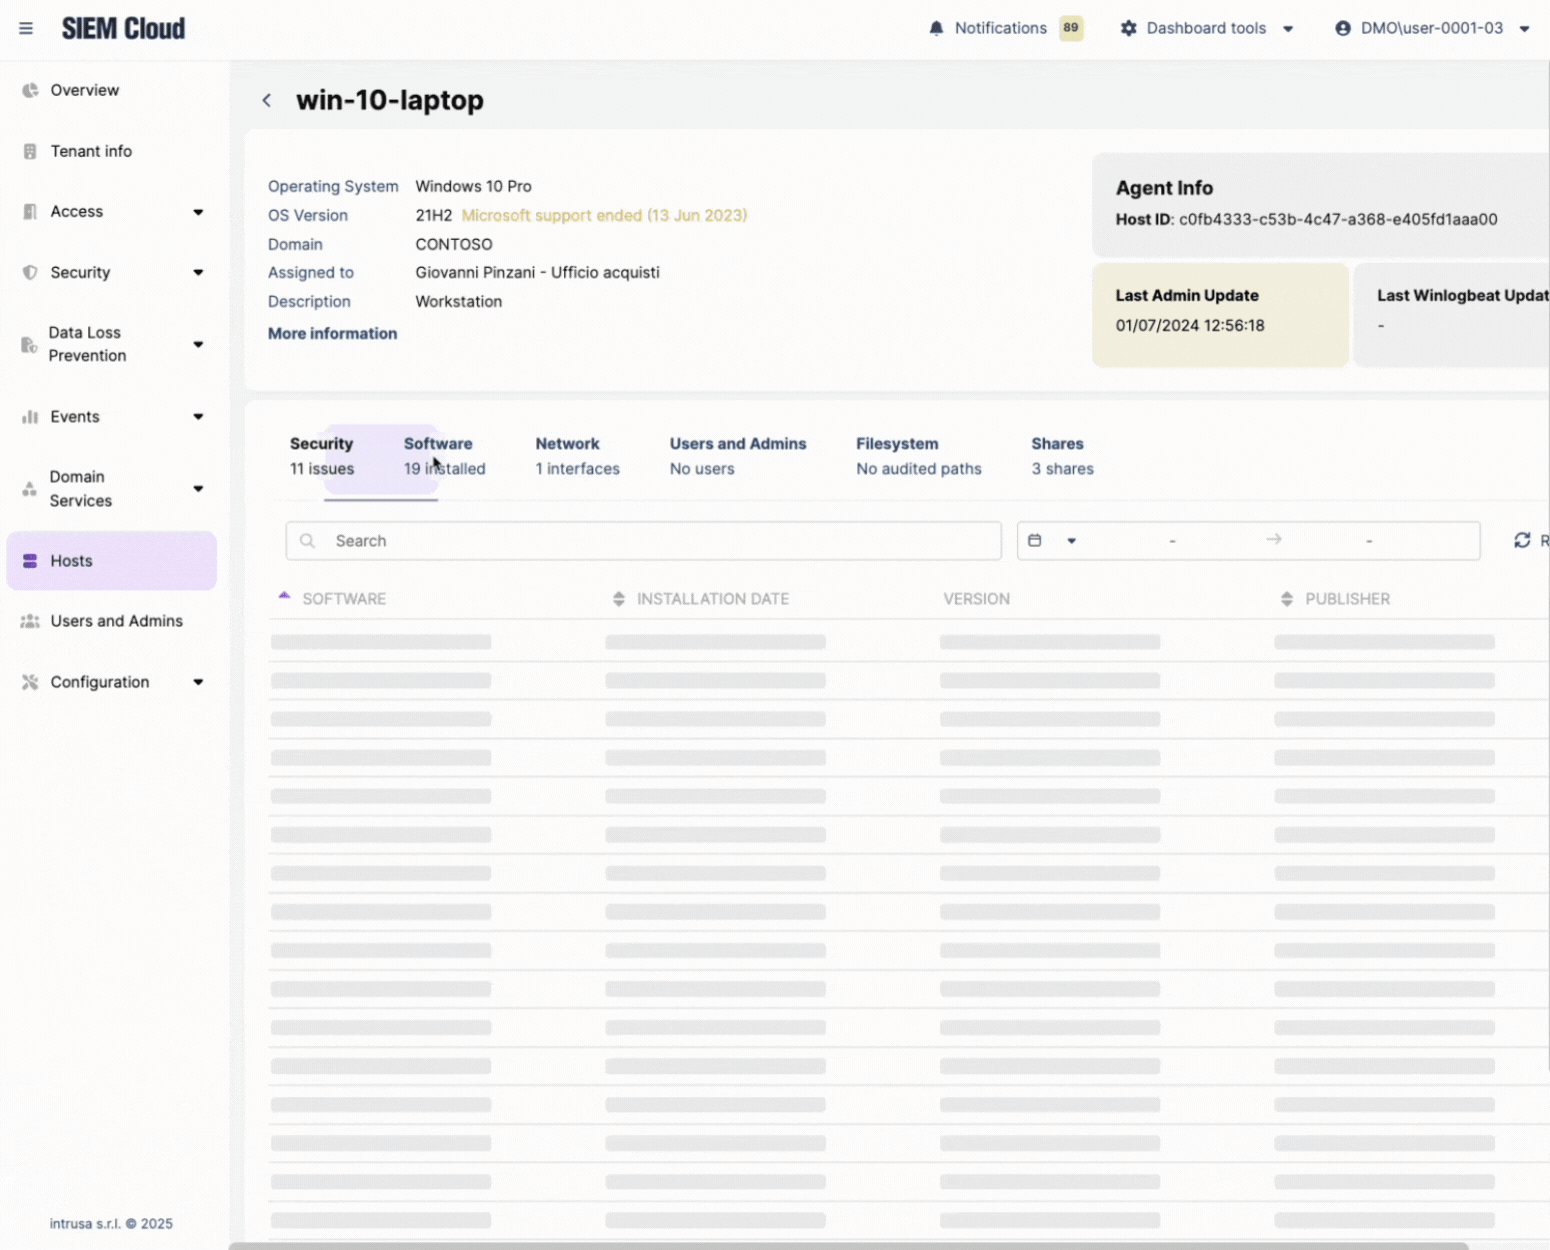Click the back arrow beside win-10-laptop
Image resolution: width=1550 pixels, height=1250 pixels.
coord(267,100)
